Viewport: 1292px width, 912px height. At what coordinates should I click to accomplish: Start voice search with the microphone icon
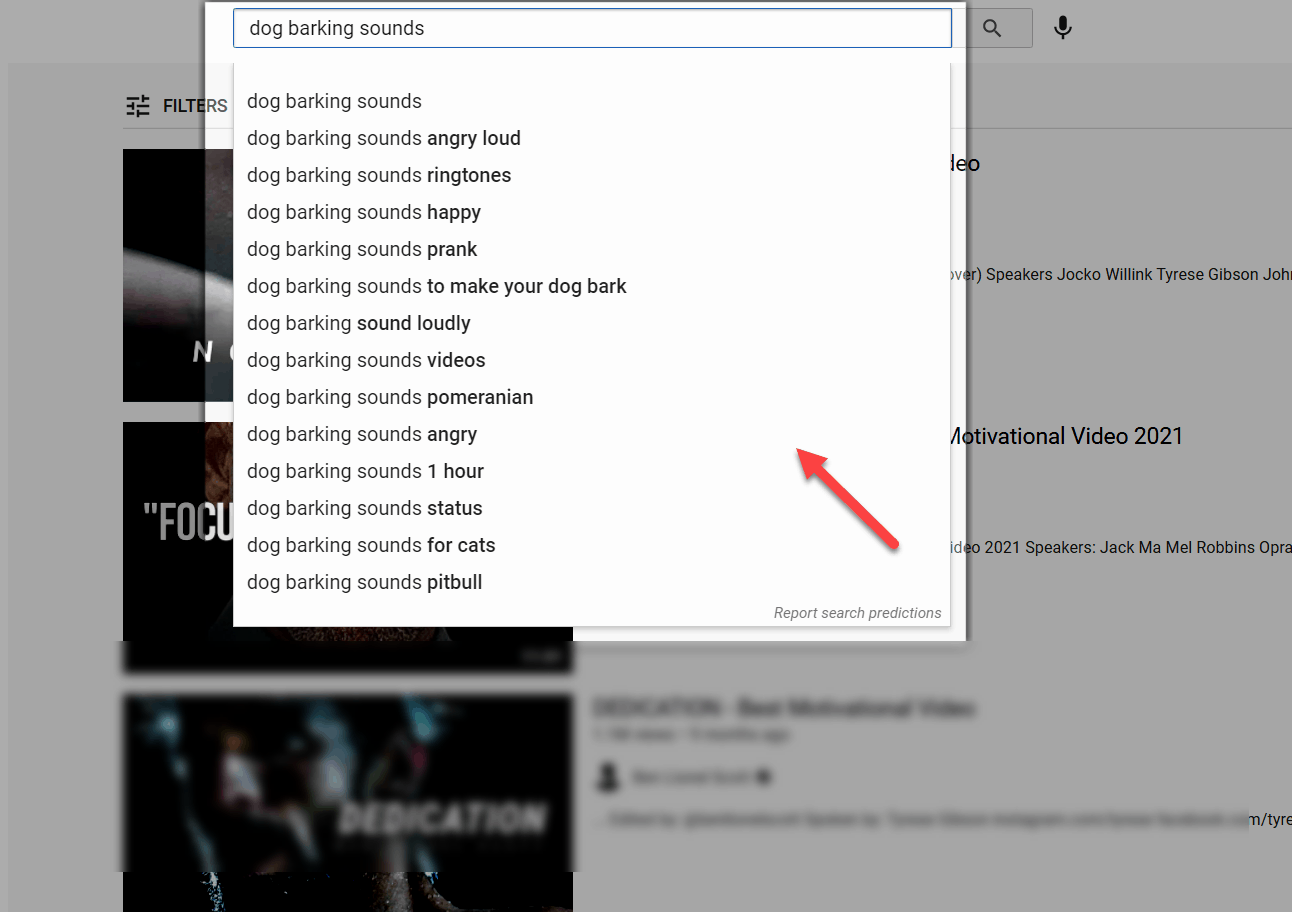coord(1062,28)
